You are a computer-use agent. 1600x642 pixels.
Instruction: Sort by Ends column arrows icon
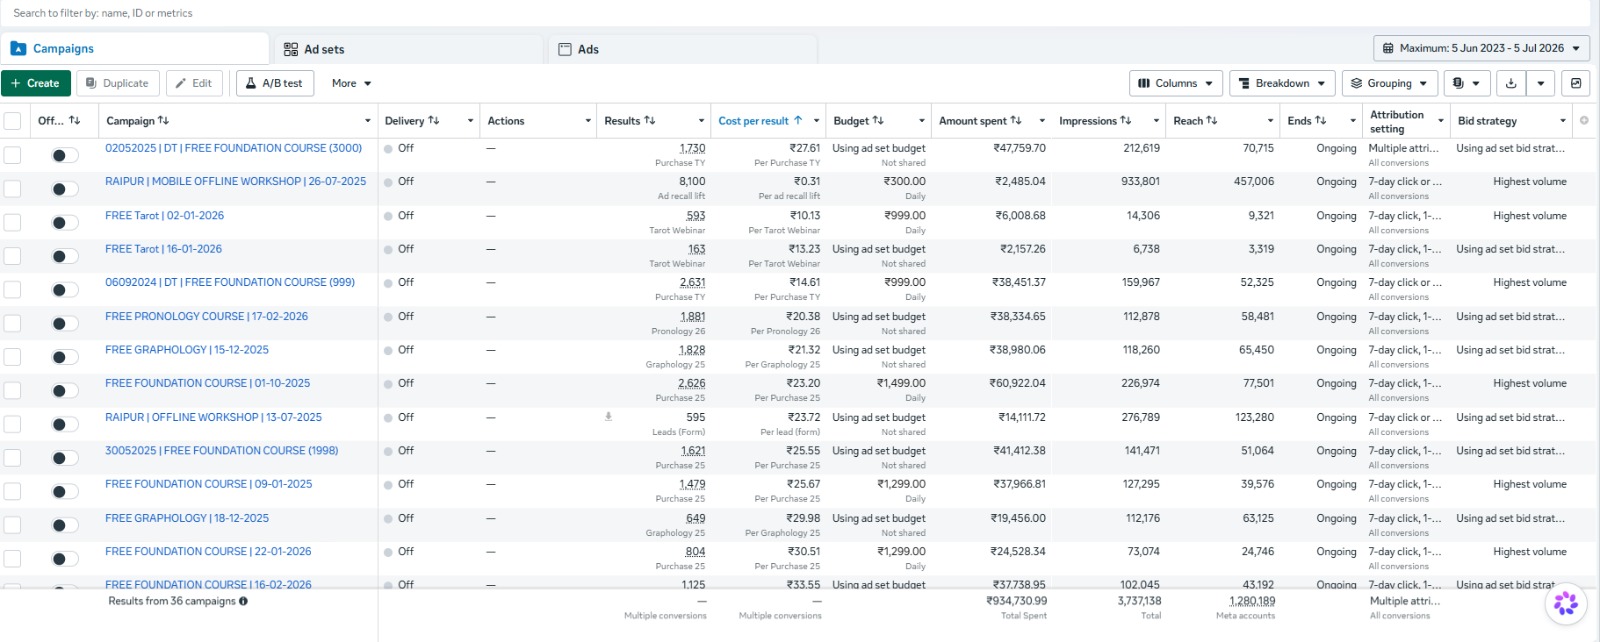(1321, 121)
